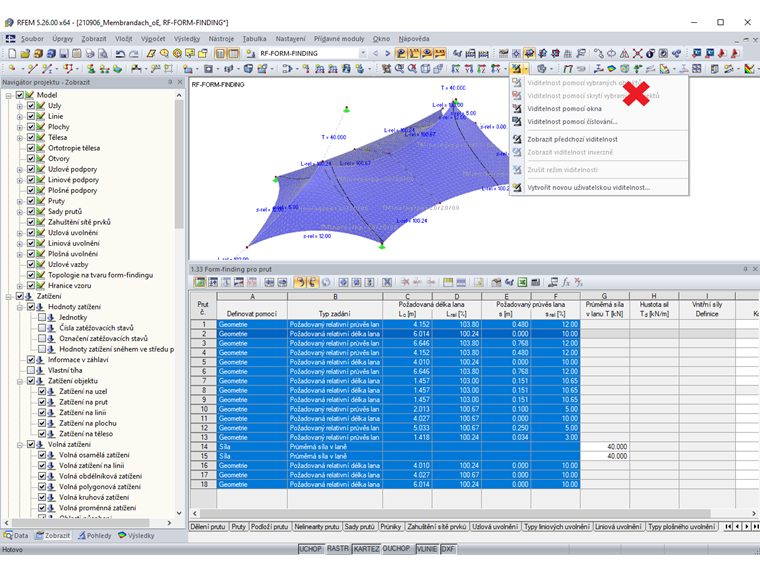This screenshot has width=760, height=570.
Task: Expand the Uzlové podpory tree node
Action: (20, 169)
